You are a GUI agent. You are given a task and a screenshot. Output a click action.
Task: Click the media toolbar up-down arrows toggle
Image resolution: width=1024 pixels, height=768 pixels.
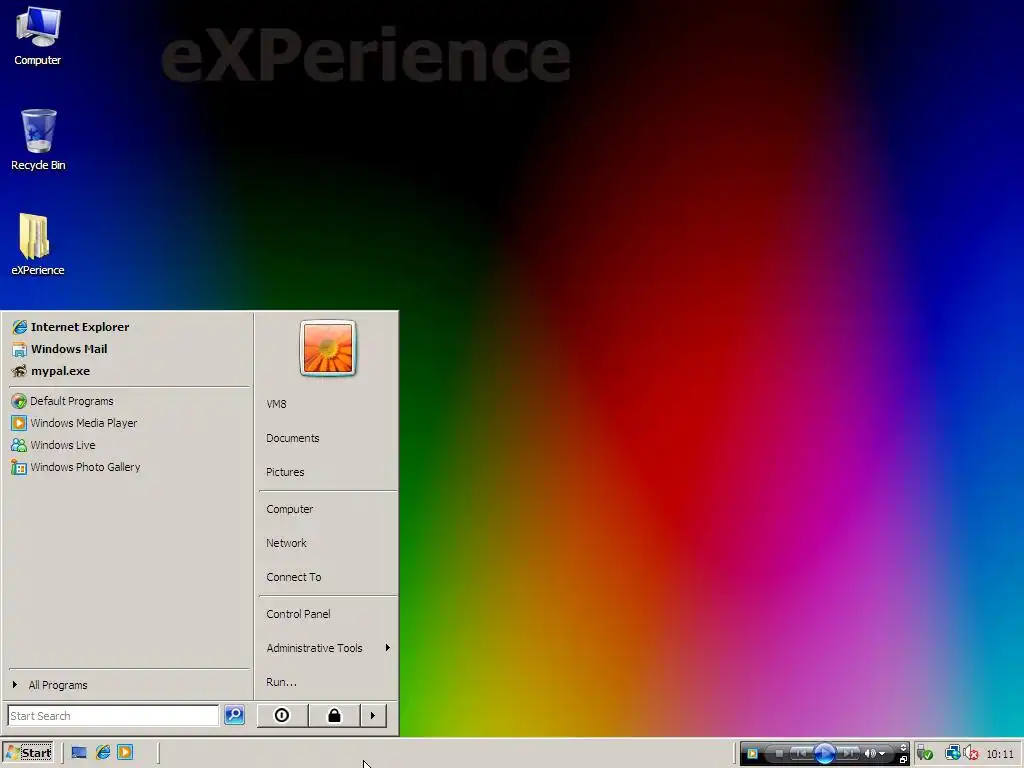coord(903,748)
